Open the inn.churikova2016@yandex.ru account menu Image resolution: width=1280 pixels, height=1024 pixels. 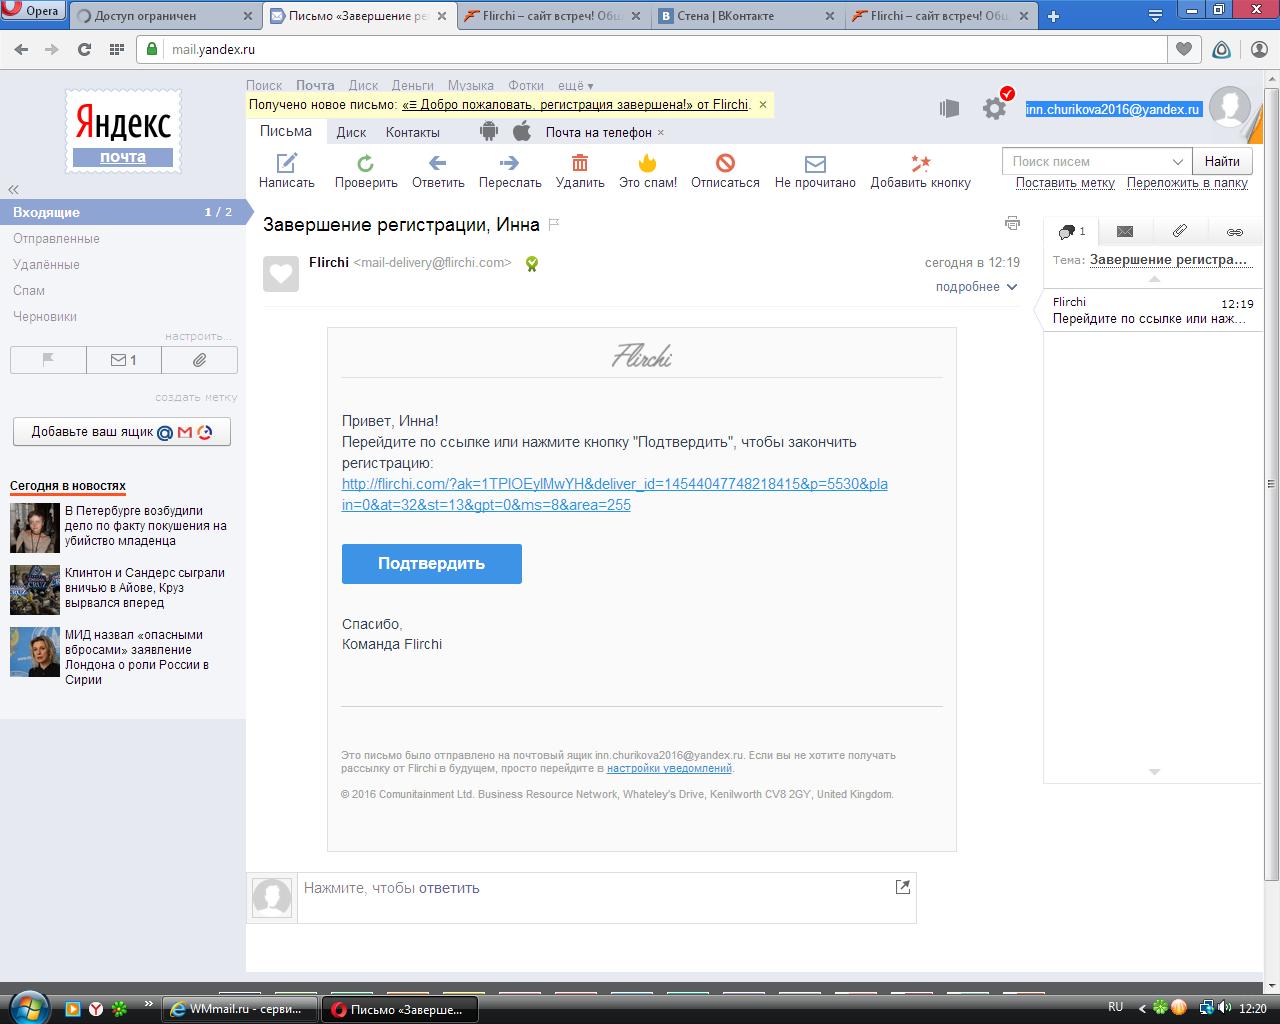[x=1113, y=109]
